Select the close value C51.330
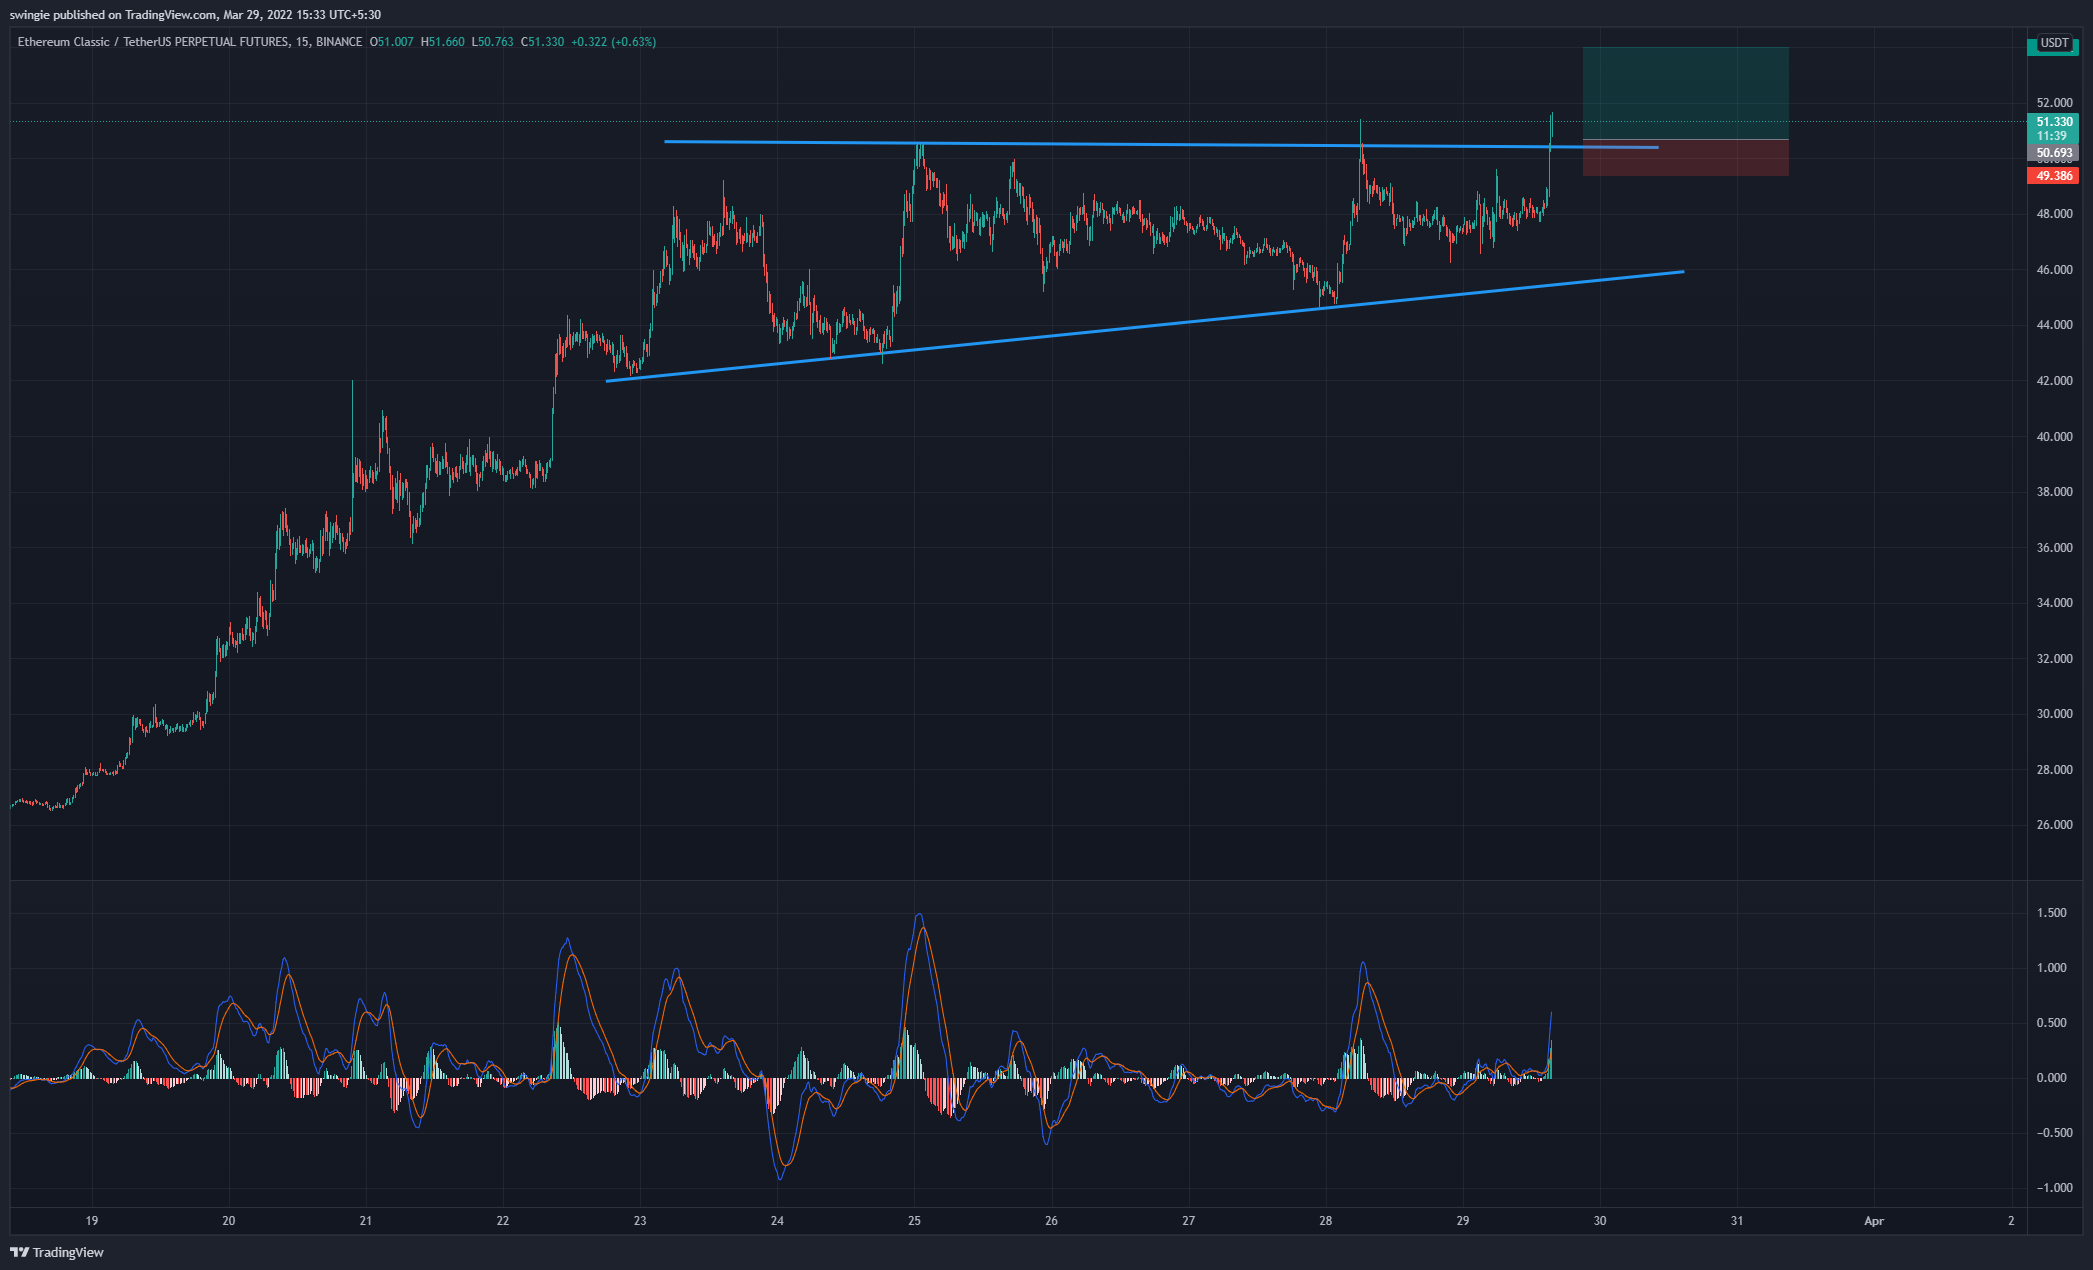The height and width of the screenshot is (1270, 2093). [x=543, y=42]
